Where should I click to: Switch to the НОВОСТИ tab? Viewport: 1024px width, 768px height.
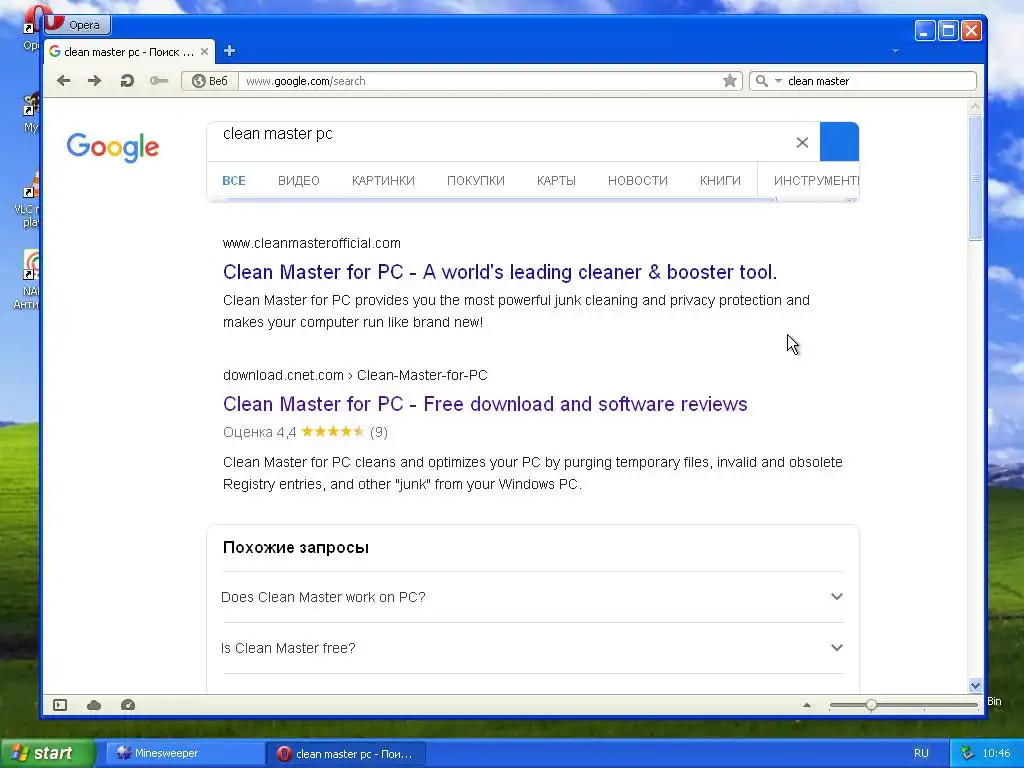638,181
